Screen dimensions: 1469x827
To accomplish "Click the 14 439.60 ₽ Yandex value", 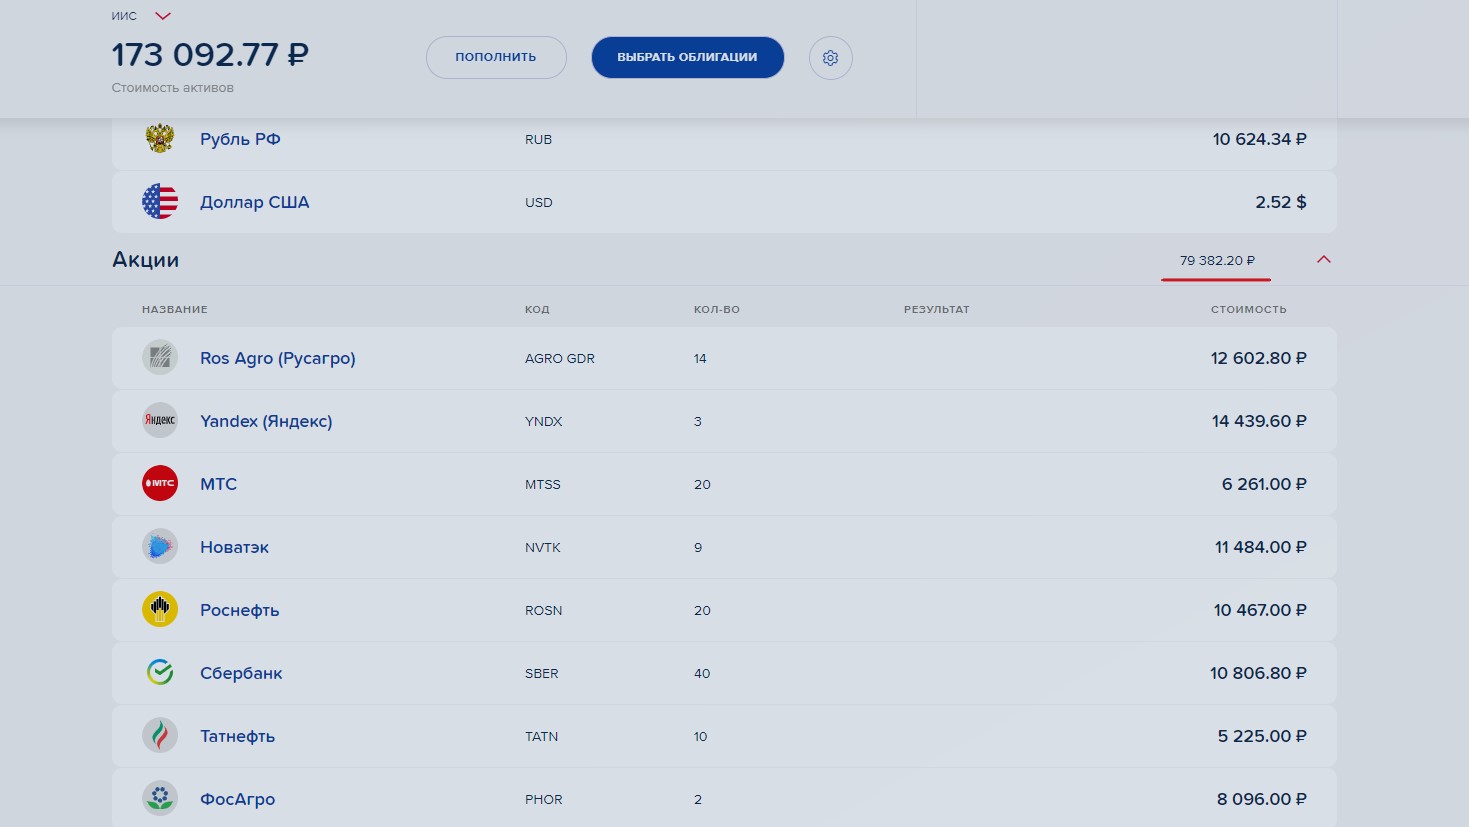I will click(x=1259, y=421).
